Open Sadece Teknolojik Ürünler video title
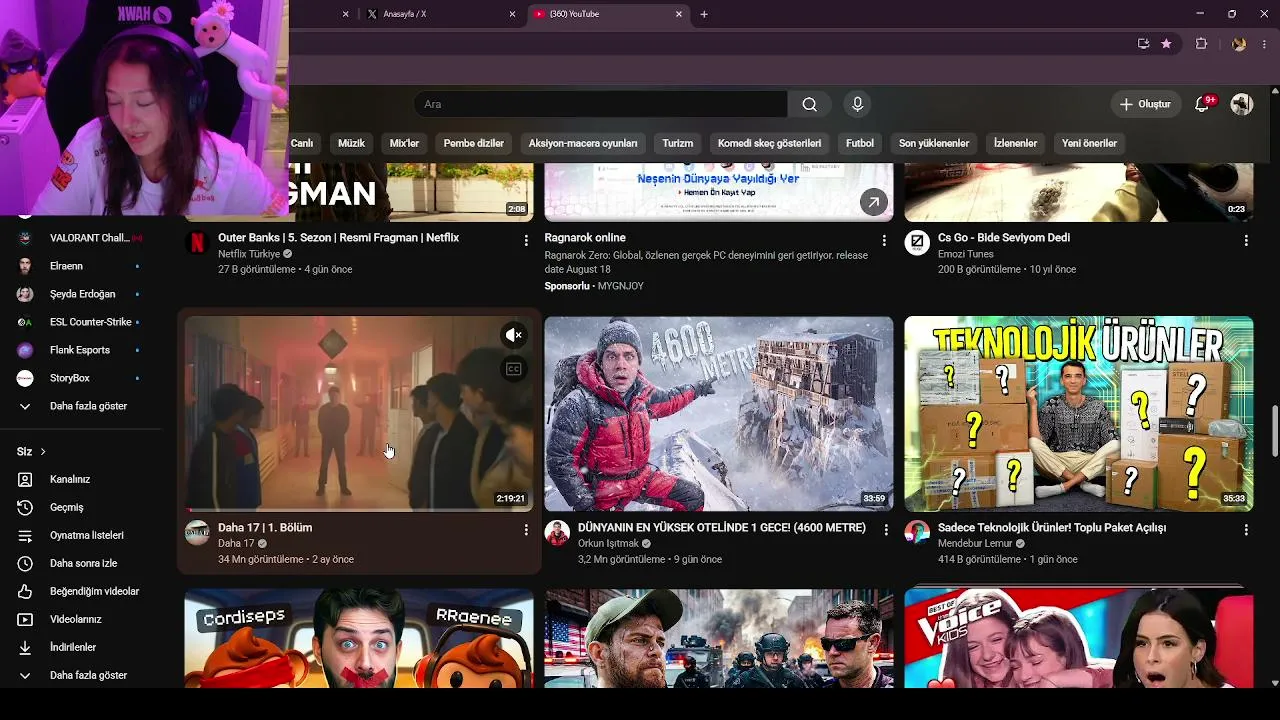This screenshot has width=1280, height=720. click(x=1052, y=527)
